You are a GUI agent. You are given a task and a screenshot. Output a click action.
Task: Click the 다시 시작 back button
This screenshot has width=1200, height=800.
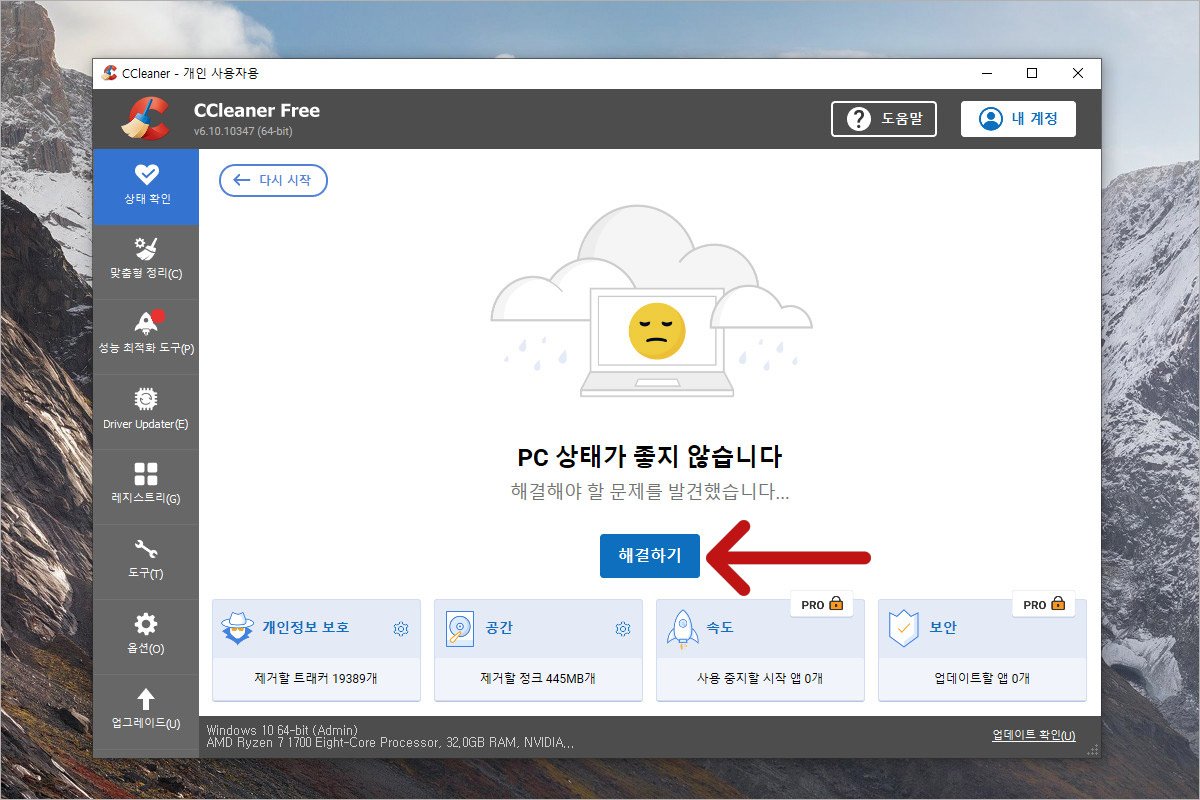coord(273,181)
